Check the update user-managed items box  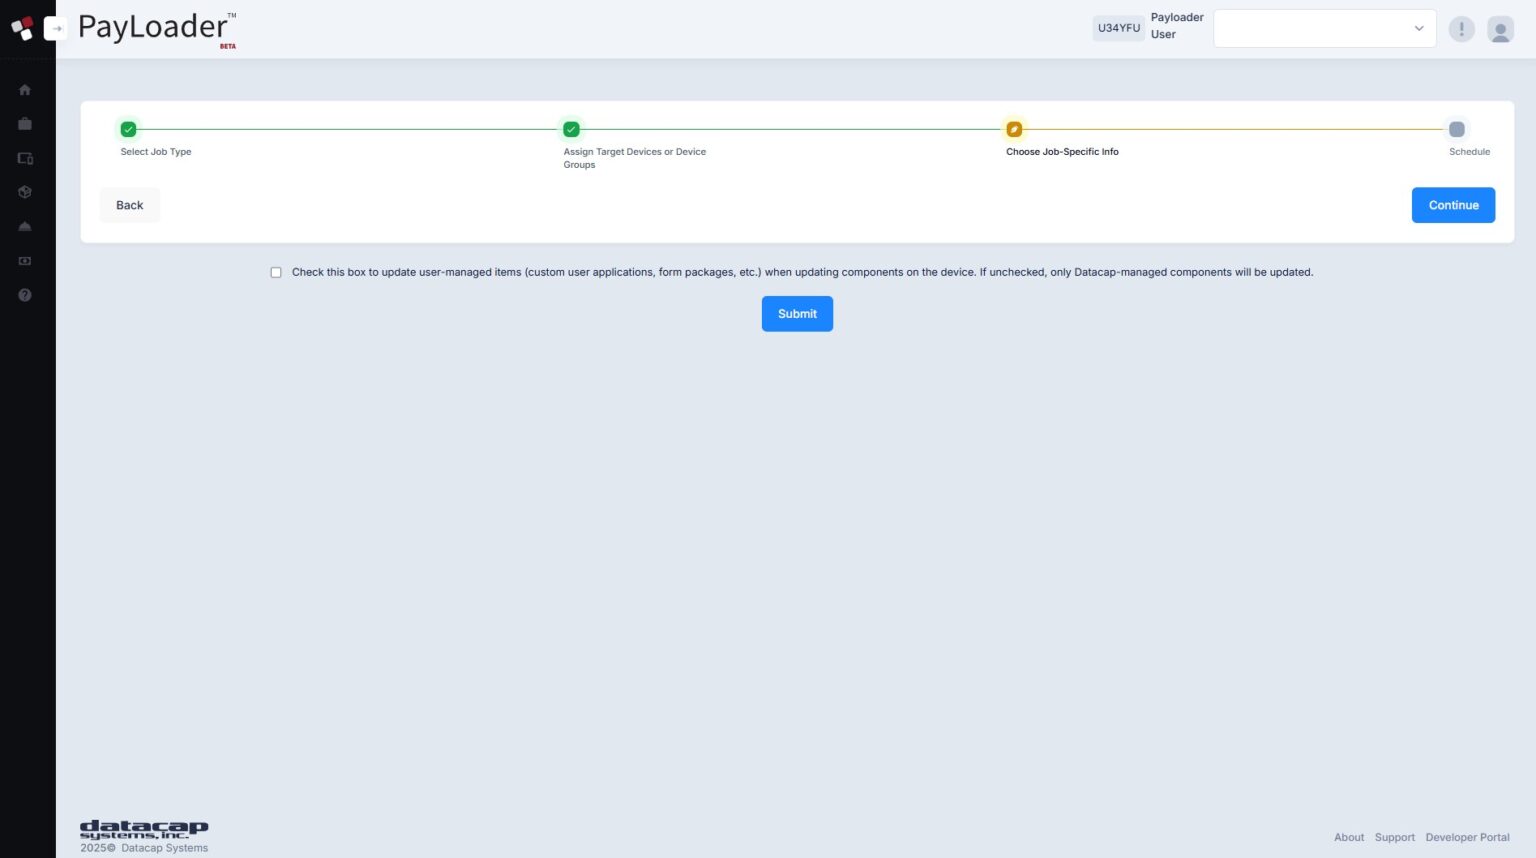click(276, 272)
